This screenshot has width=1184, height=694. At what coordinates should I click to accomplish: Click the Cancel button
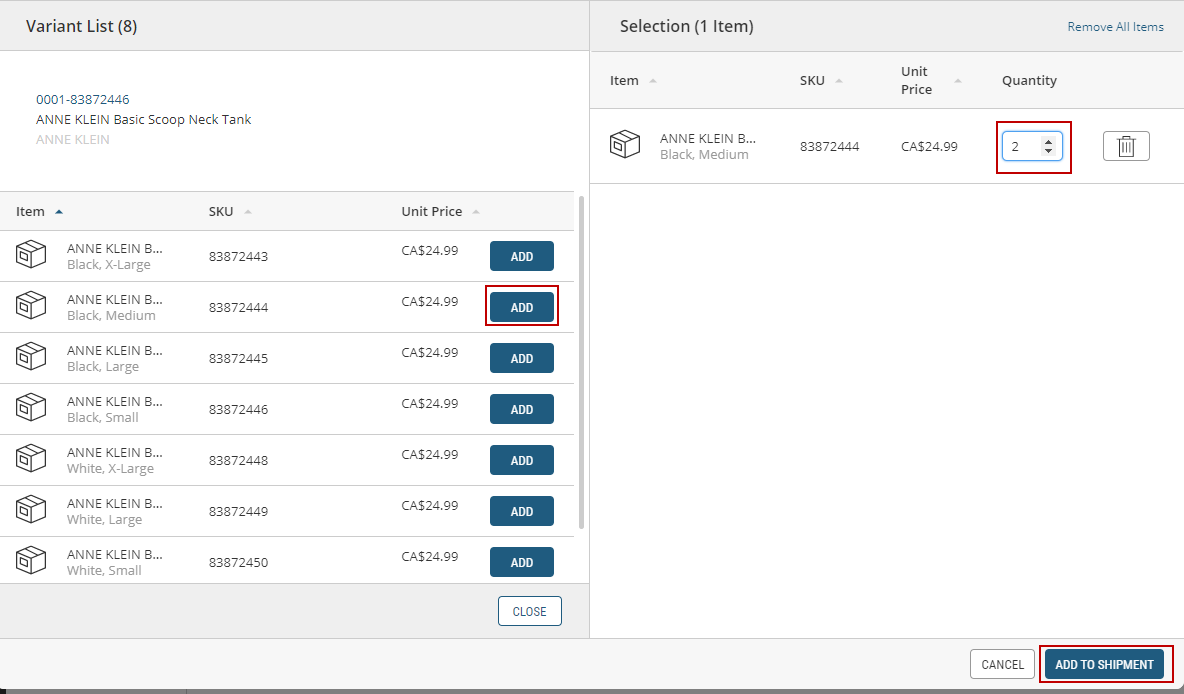(1002, 664)
